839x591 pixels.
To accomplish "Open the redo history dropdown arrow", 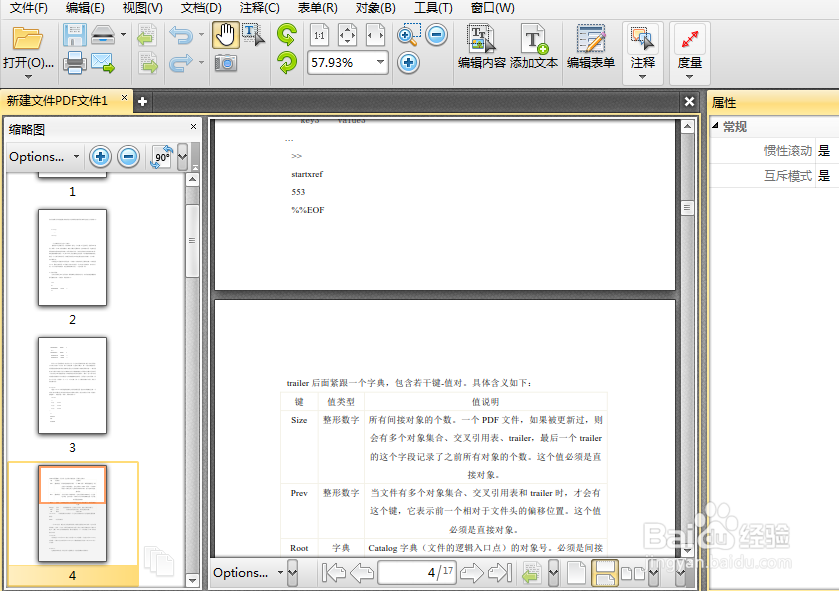I will click(x=201, y=63).
